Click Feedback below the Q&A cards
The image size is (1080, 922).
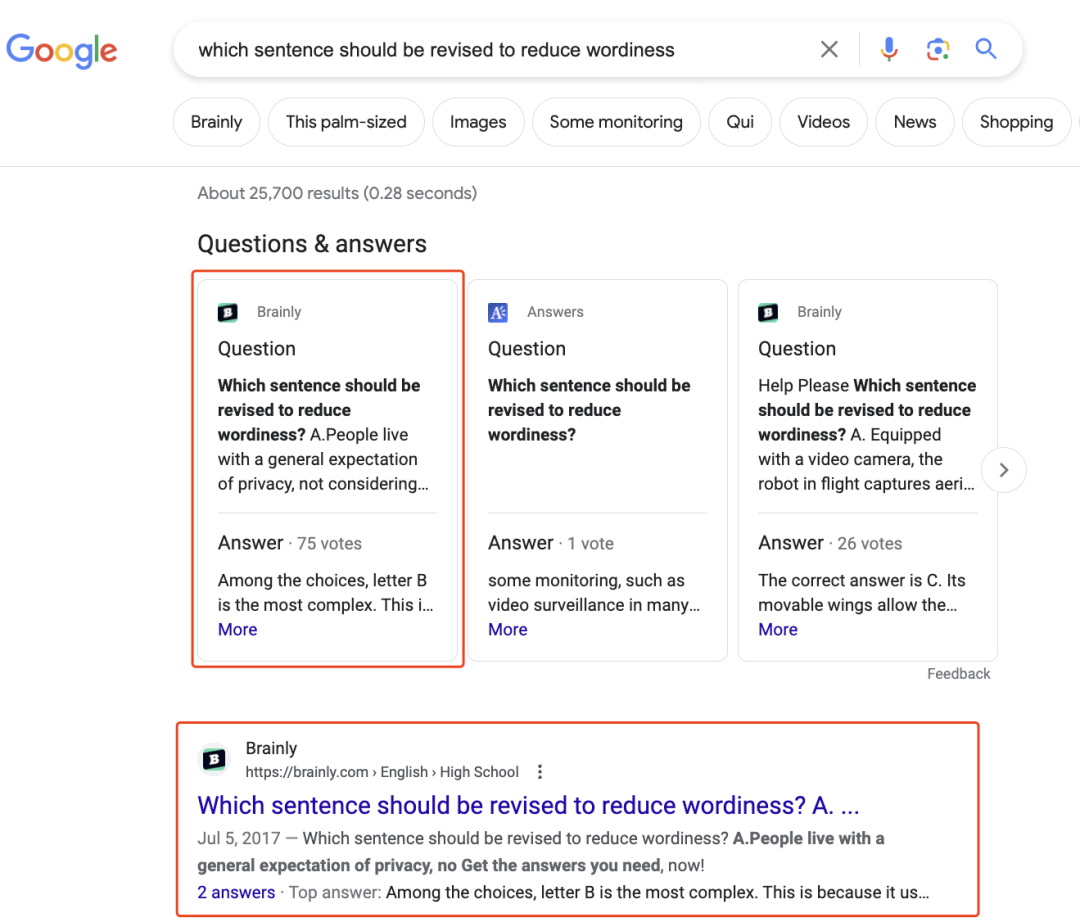click(x=958, y=674)
